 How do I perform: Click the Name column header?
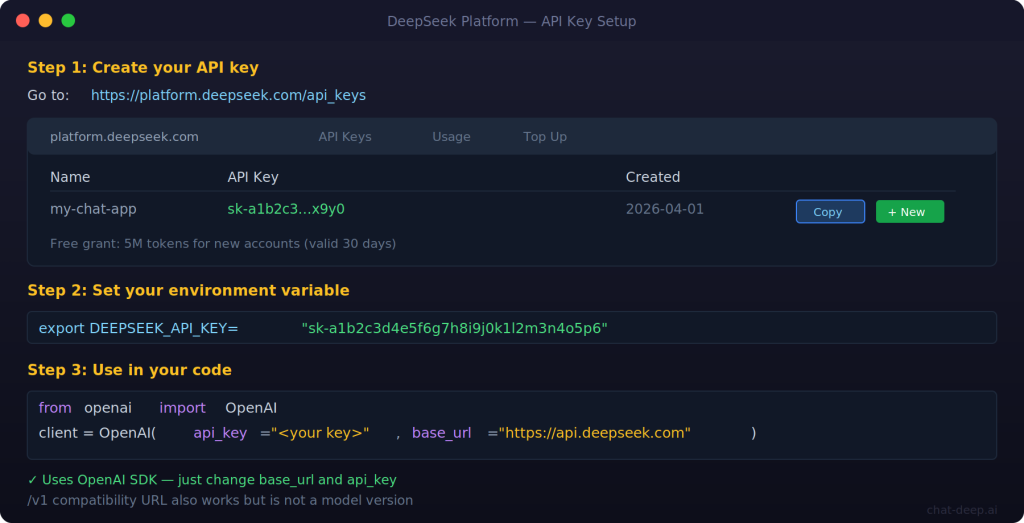click(x=70, y=177)
